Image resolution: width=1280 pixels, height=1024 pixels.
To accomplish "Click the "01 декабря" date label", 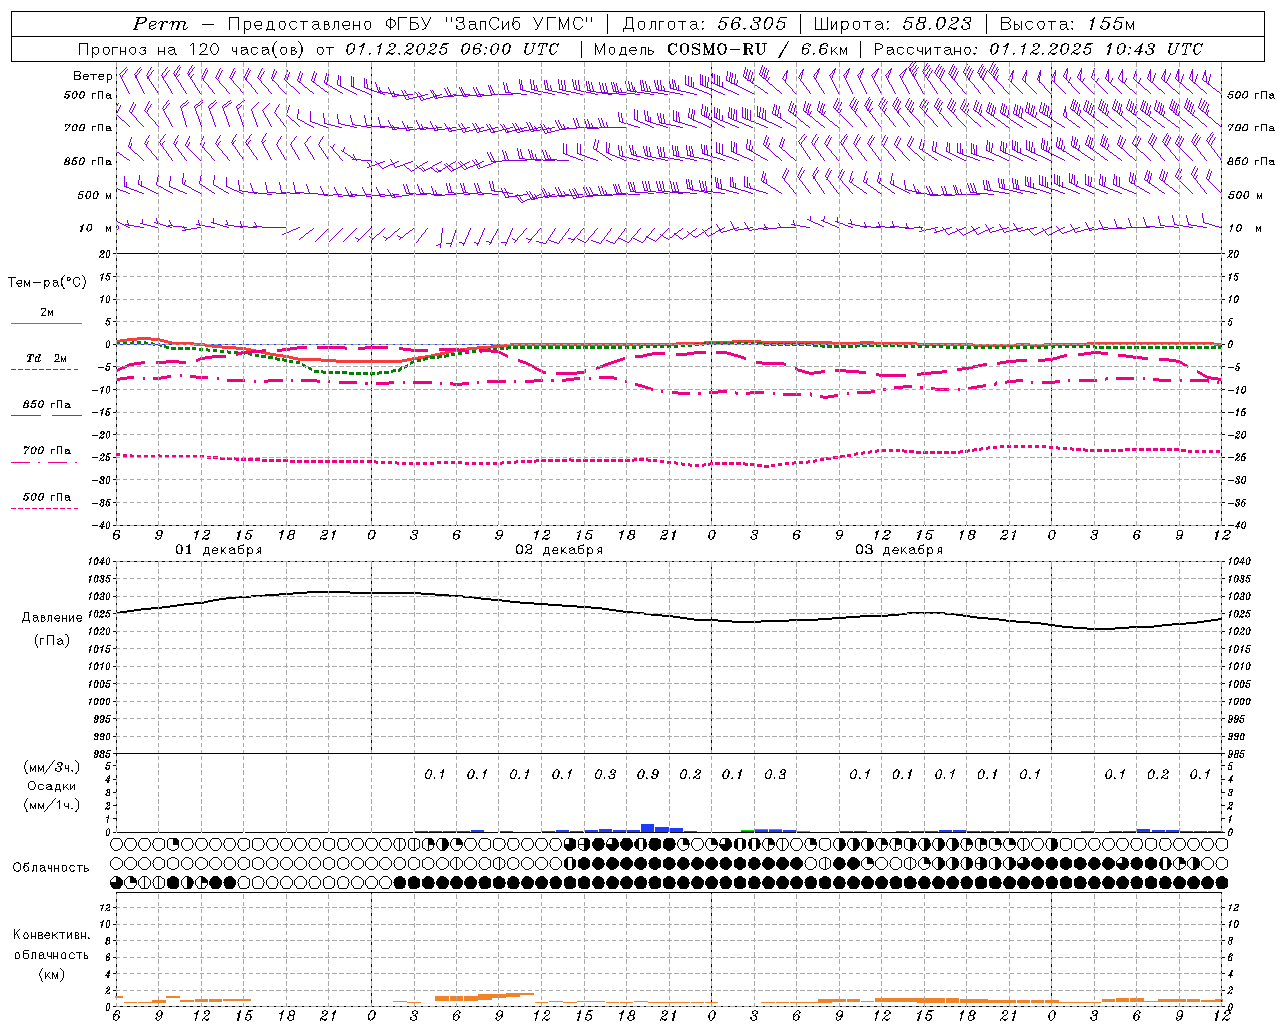I will coord(219,550).
